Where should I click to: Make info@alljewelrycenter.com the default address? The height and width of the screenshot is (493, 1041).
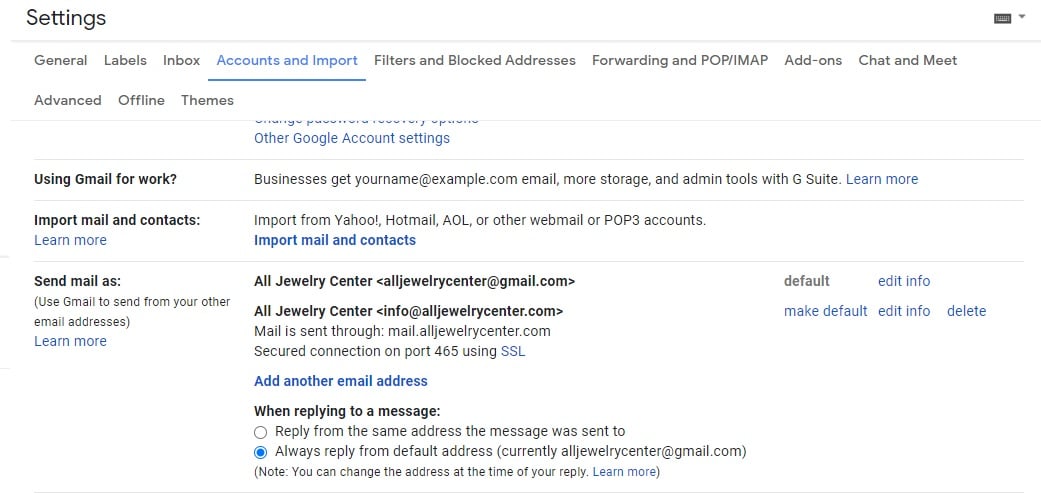click(x=825, y=311)
